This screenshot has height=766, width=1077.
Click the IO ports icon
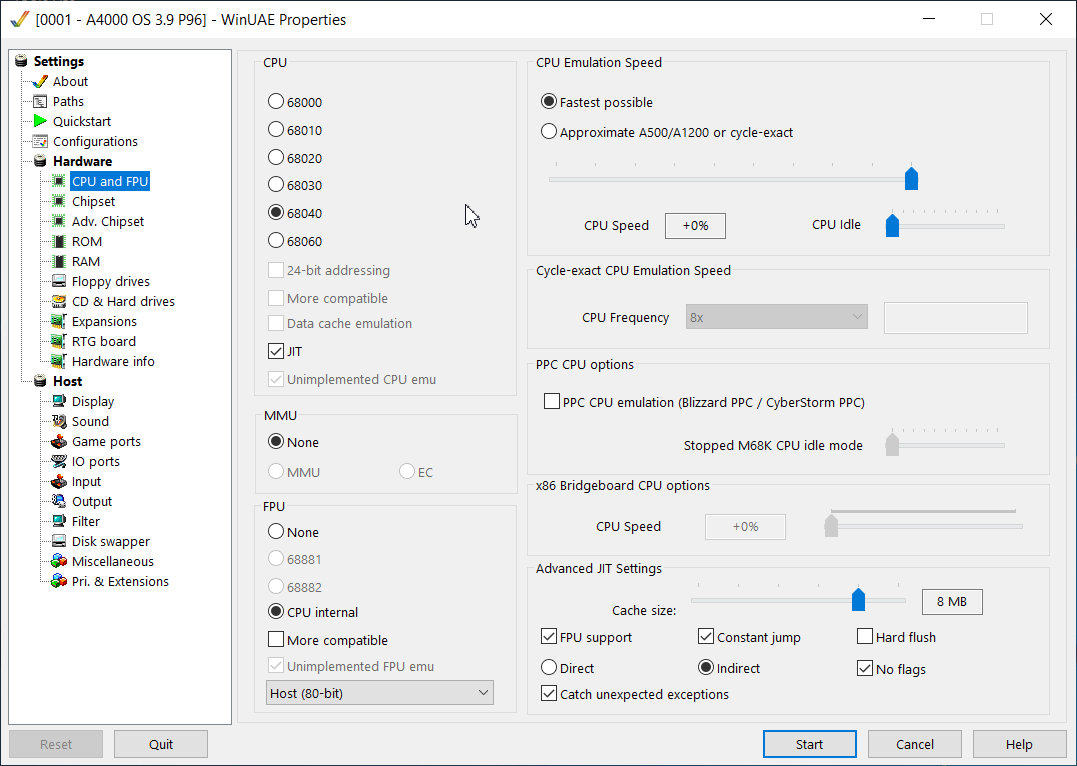click(x=59, y=461)
